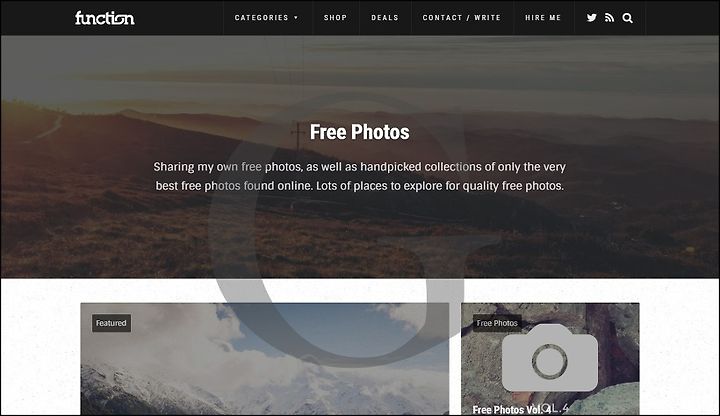Image resolution: width=720 pixels, height=416 pixels.
Task: Open search with magnifier icon
Action: click(x=627, y=18)
